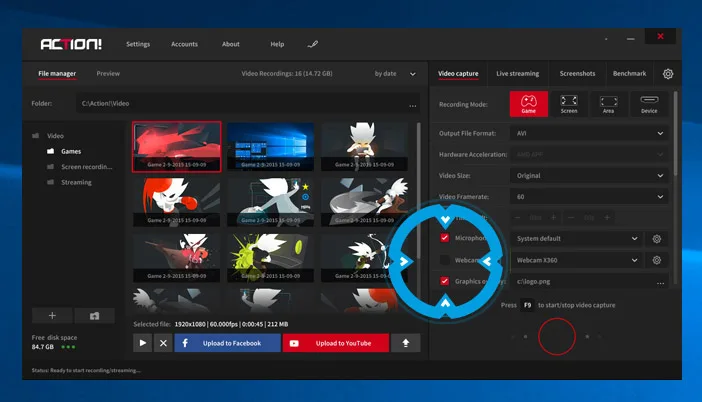Select the green splash character thumbnail
702x402 pixels.
[x=270, y=257]
